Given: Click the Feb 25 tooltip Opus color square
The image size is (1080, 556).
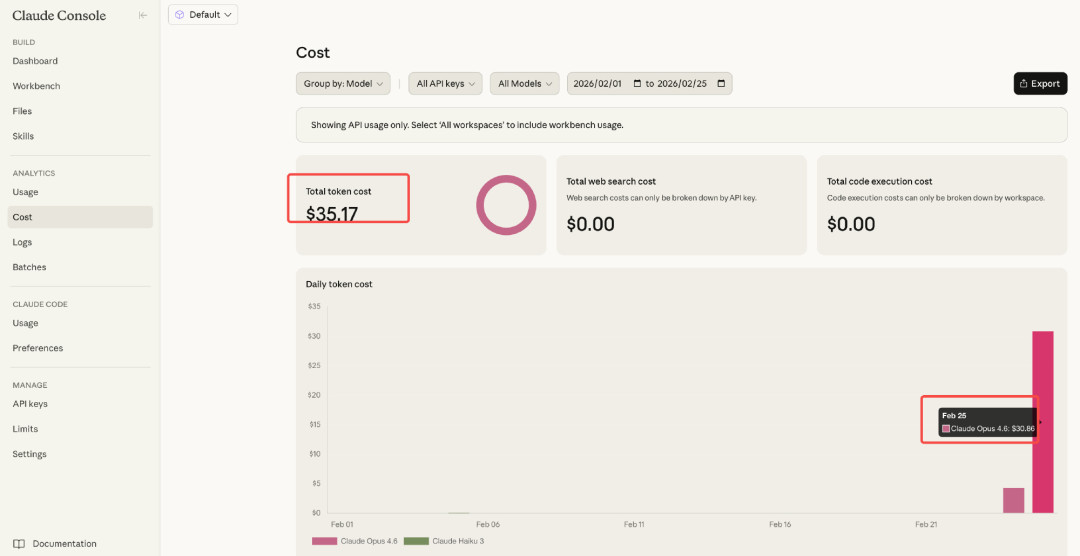Looking at the screenshot, I should (x=946, y=429).
